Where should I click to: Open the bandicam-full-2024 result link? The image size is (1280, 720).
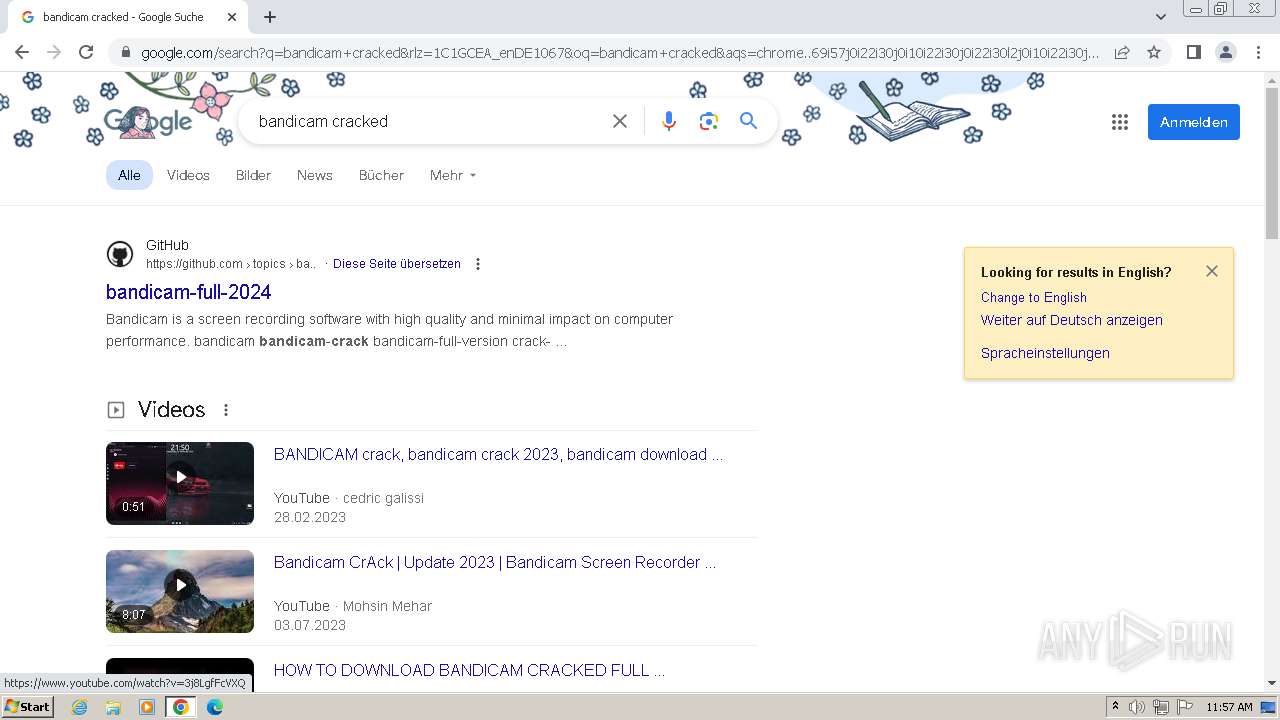(x=188, y=292)
